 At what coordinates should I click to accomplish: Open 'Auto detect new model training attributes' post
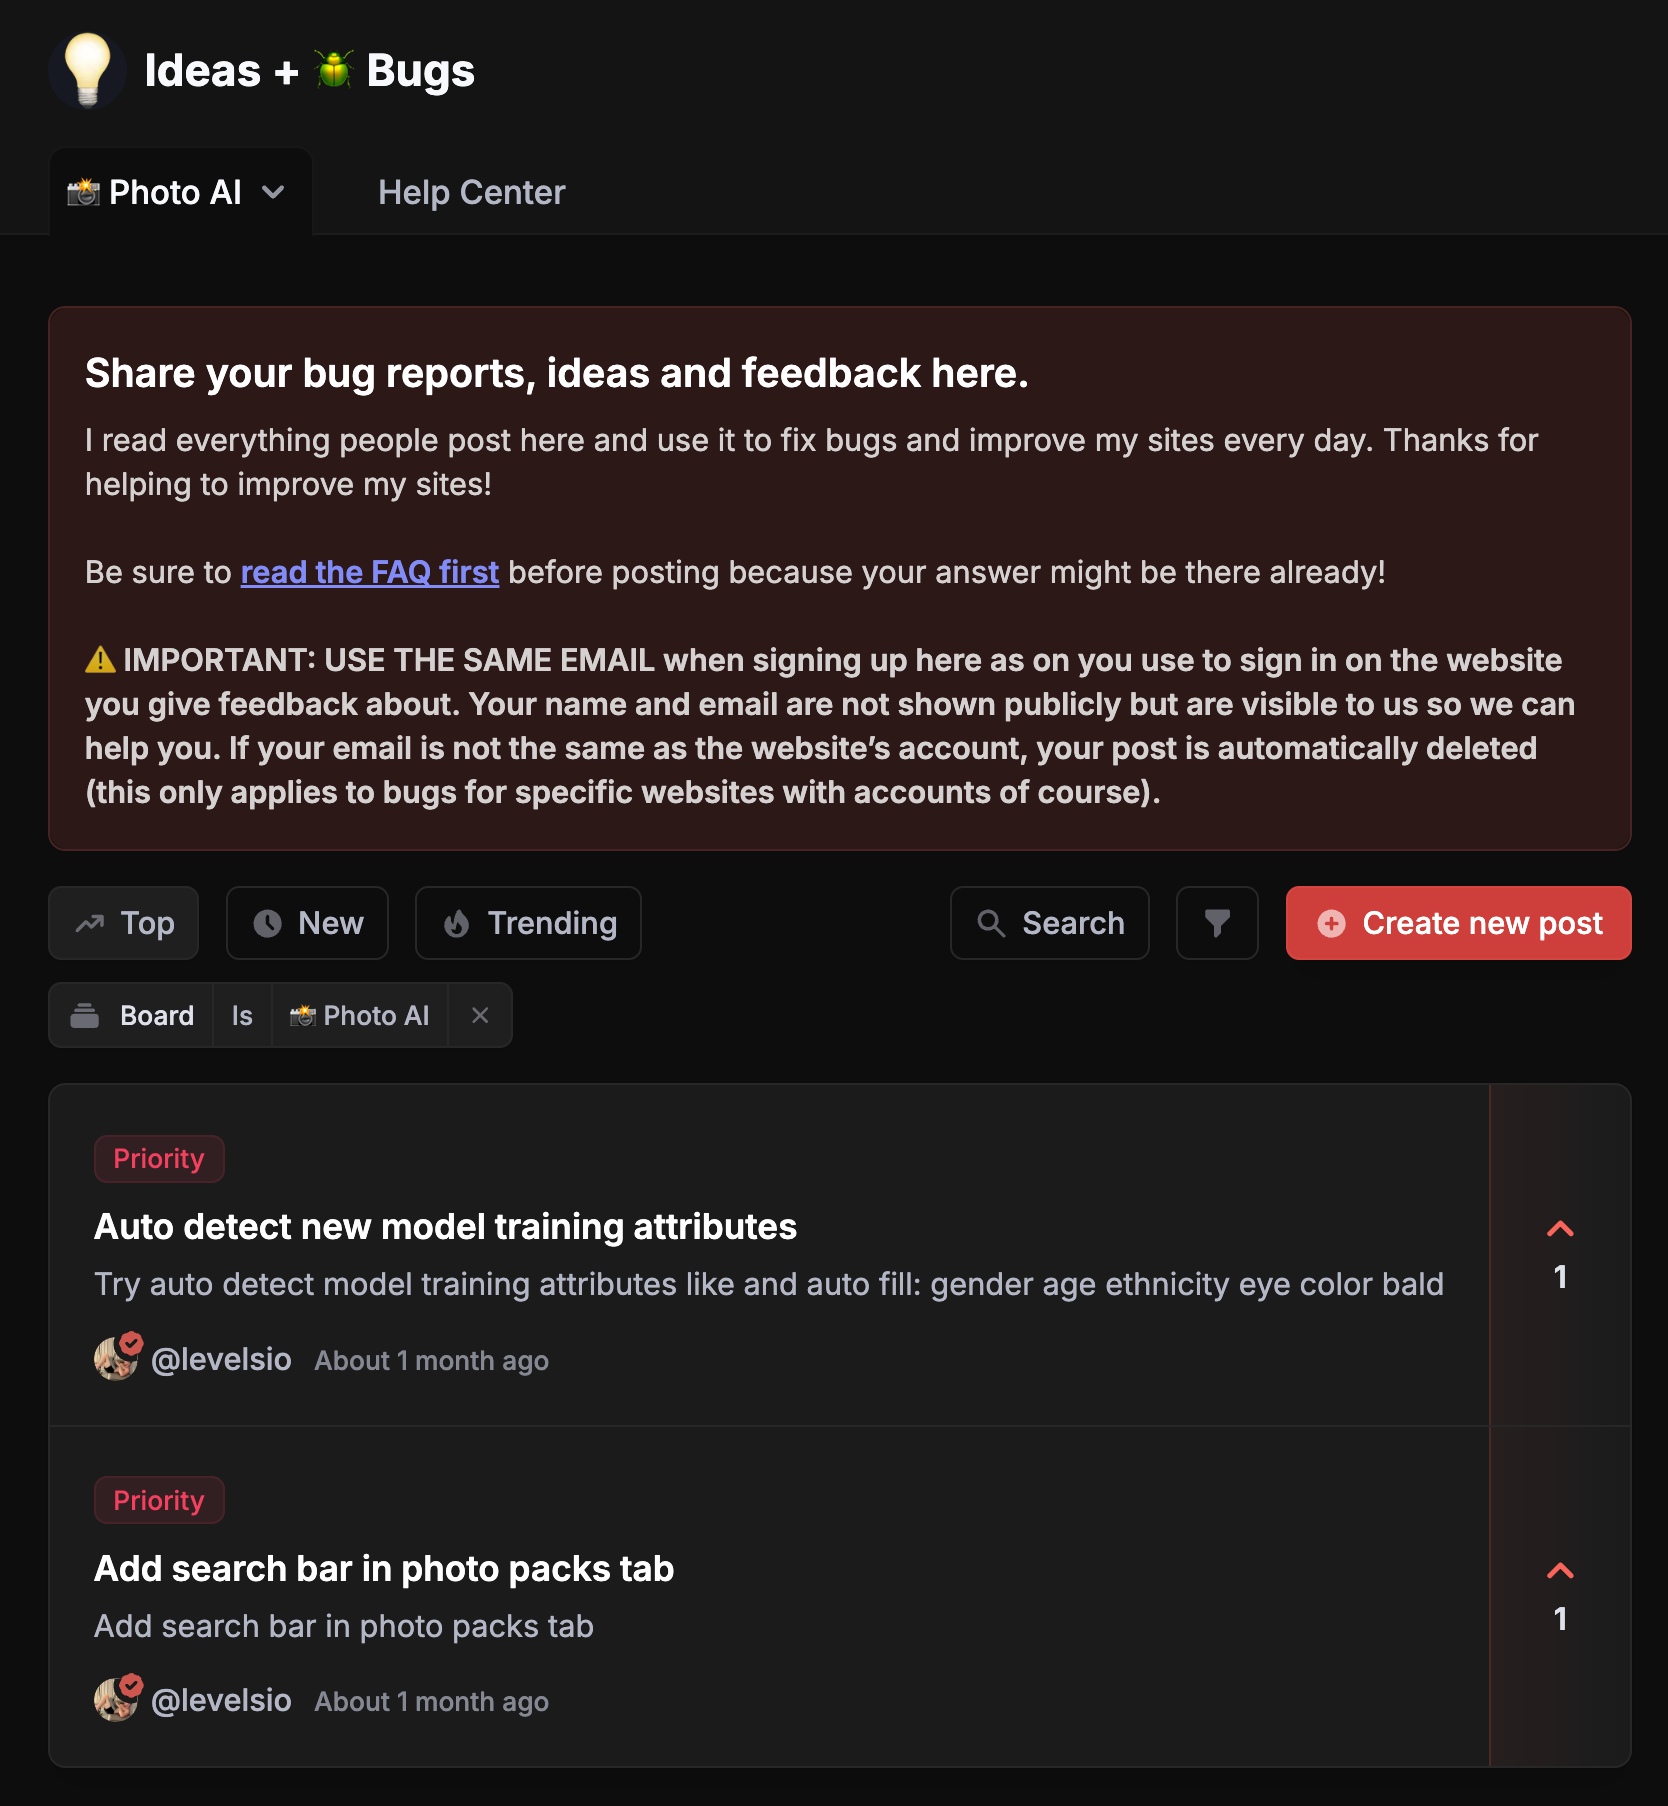click(x=445, y=1227)
